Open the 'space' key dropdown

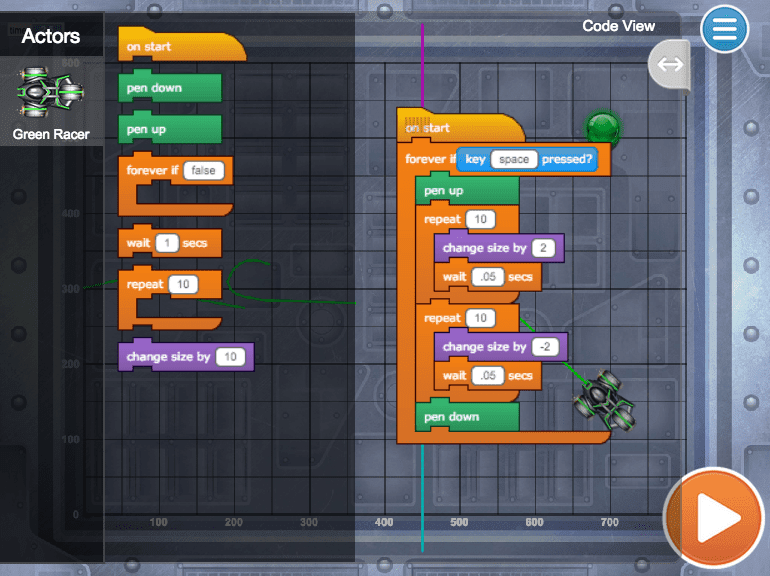click(x=513, y=159)
